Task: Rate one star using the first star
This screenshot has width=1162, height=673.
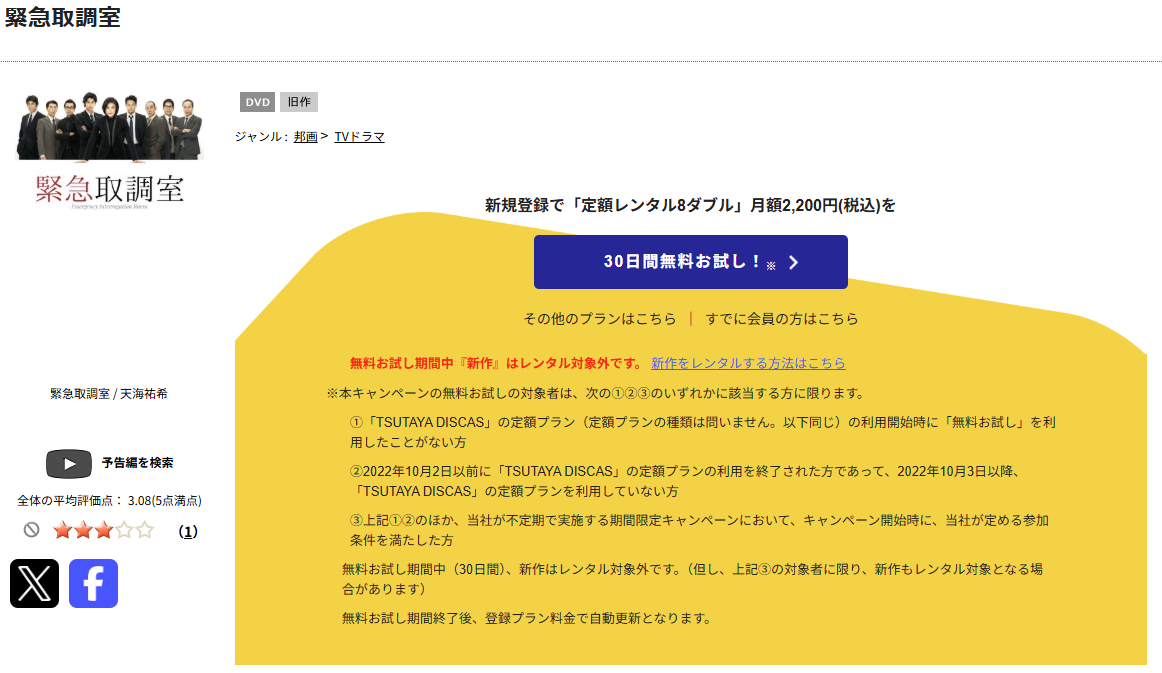Action: pos(62,530)
